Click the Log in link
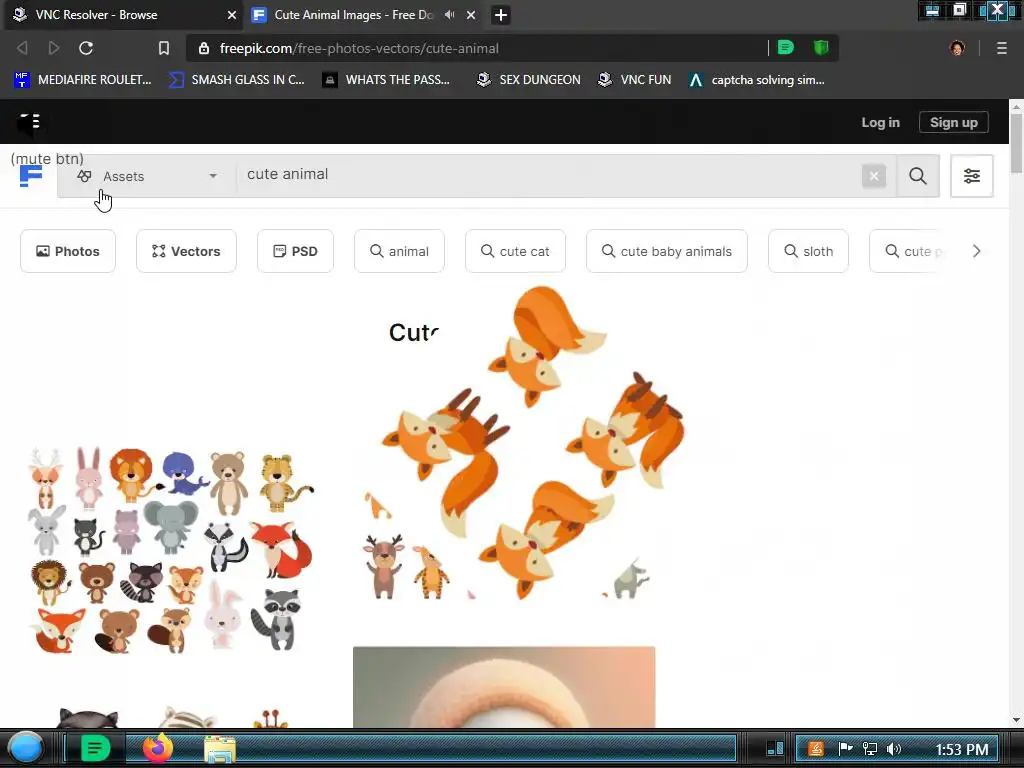The height and width of the screenshot is (768, 1024). coord(880,122)
